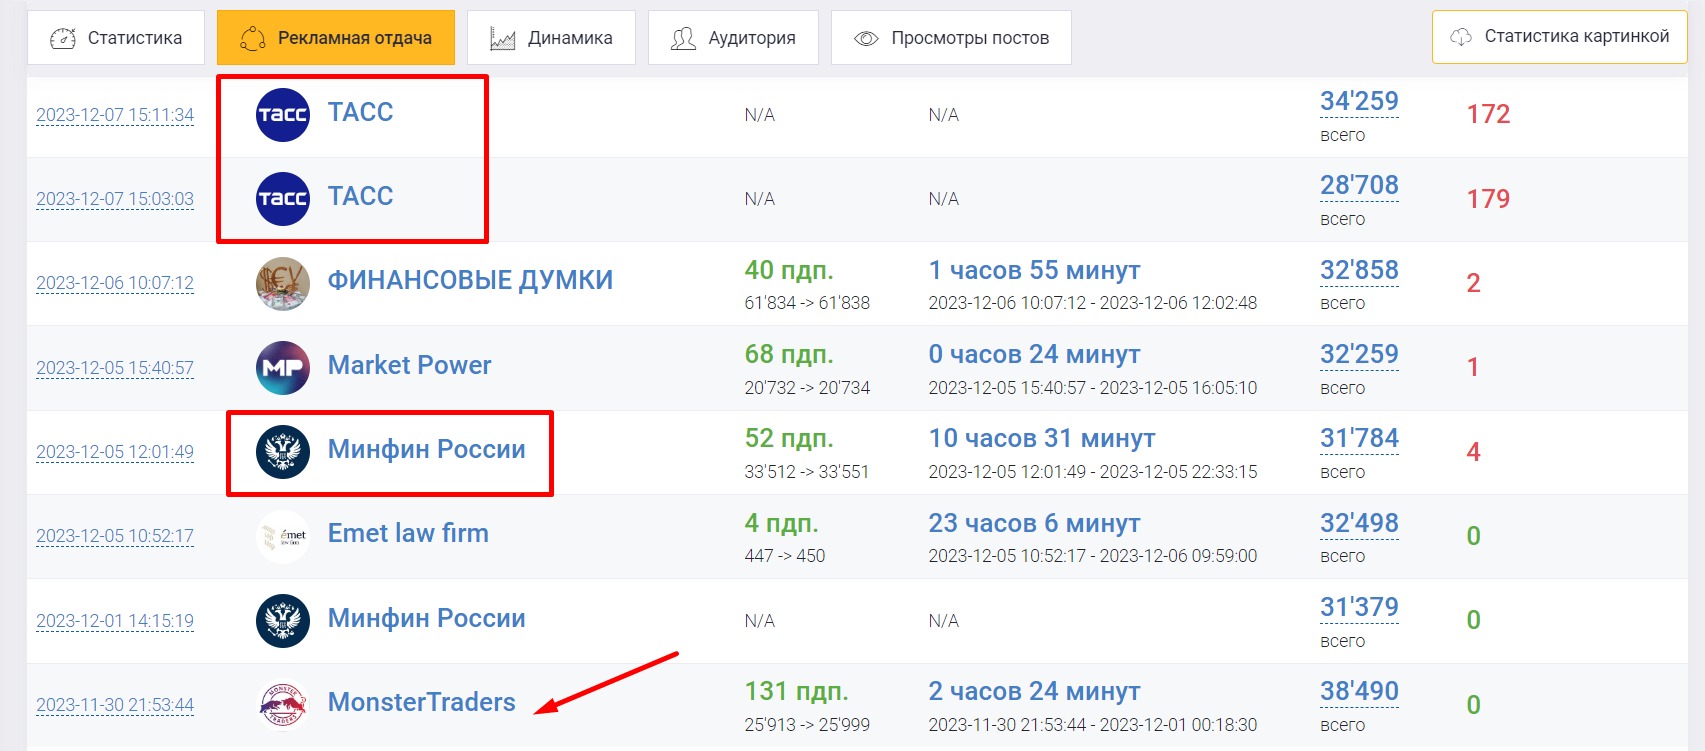Open Минфин России link dated 2023-12-01
Screen dimensions: 1705x751
(x=427, y=618)
